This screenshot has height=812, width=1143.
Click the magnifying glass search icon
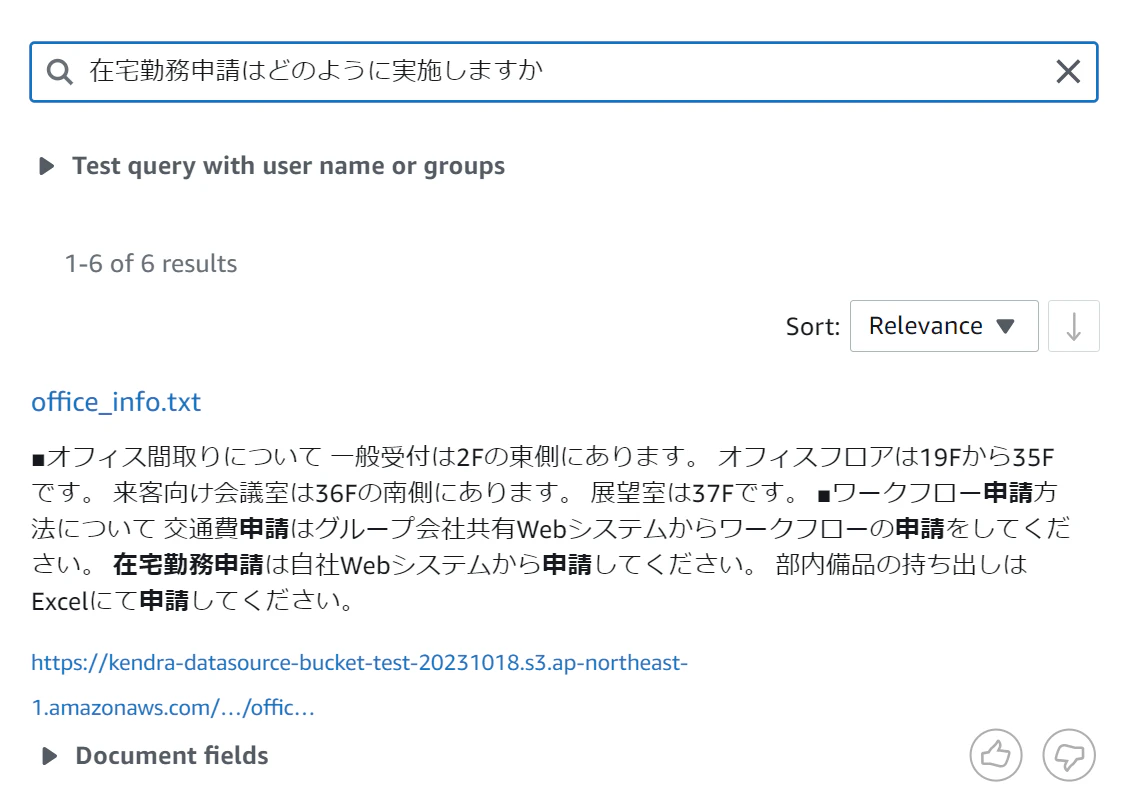tap(60, 71)
